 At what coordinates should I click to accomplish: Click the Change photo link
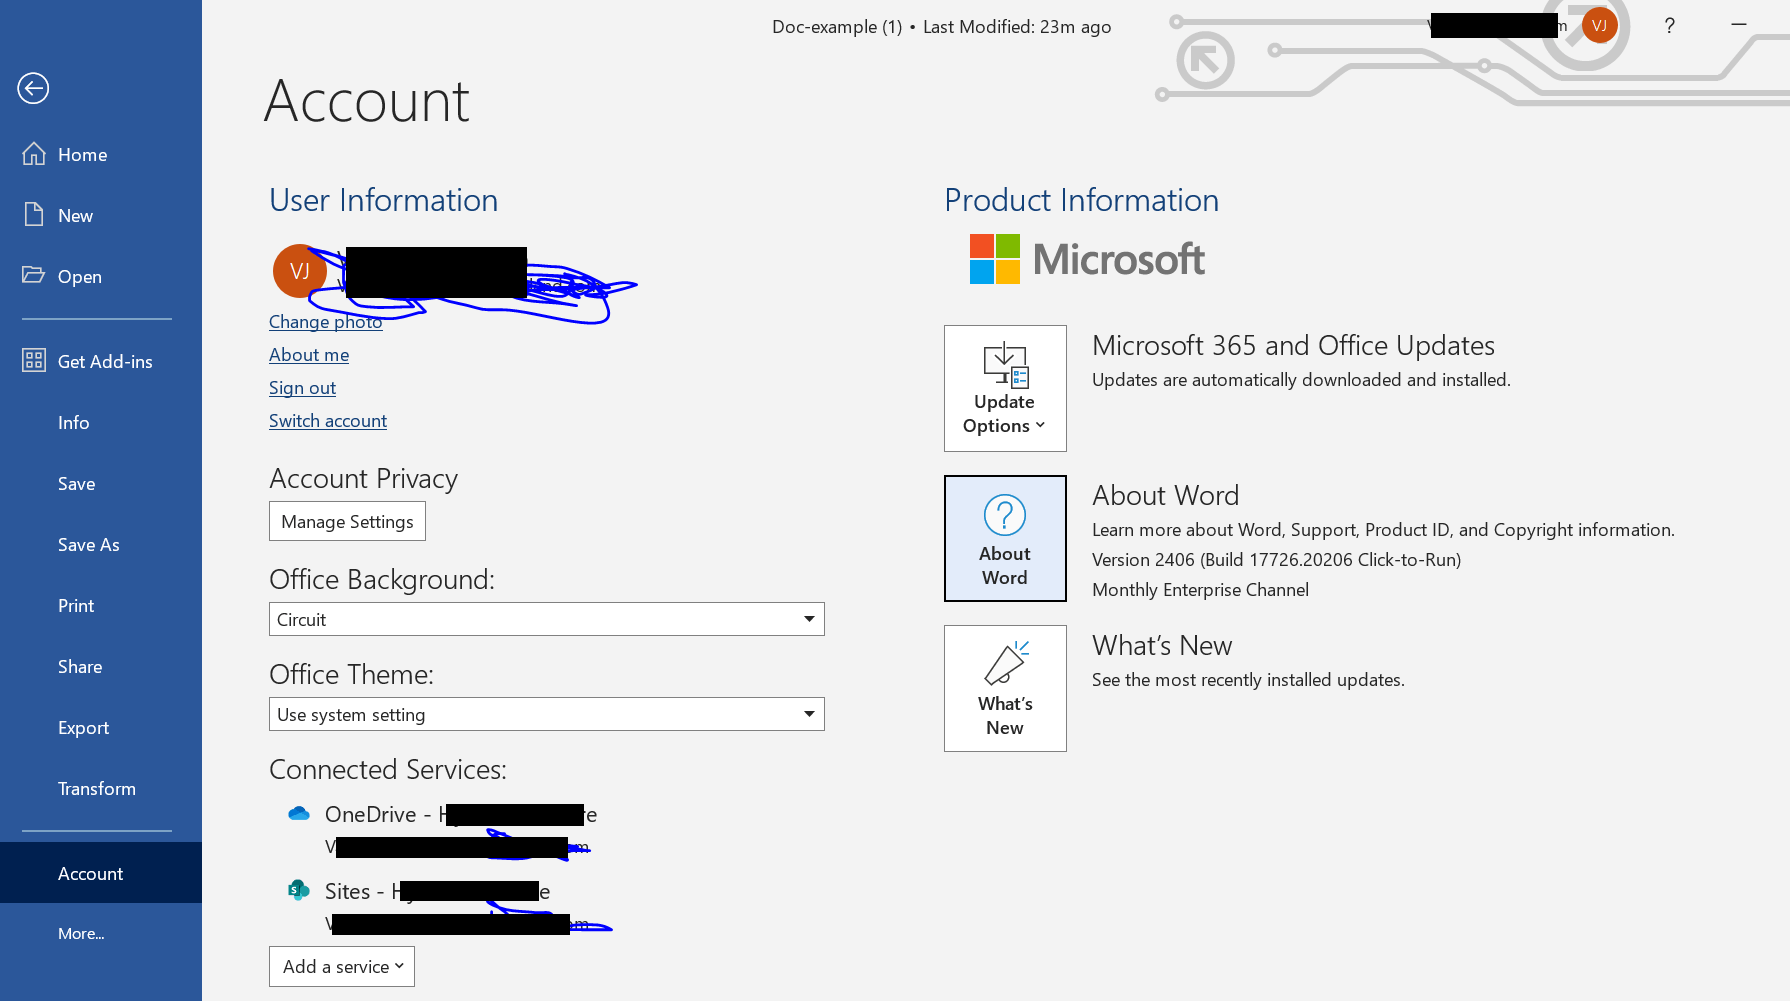325,322
